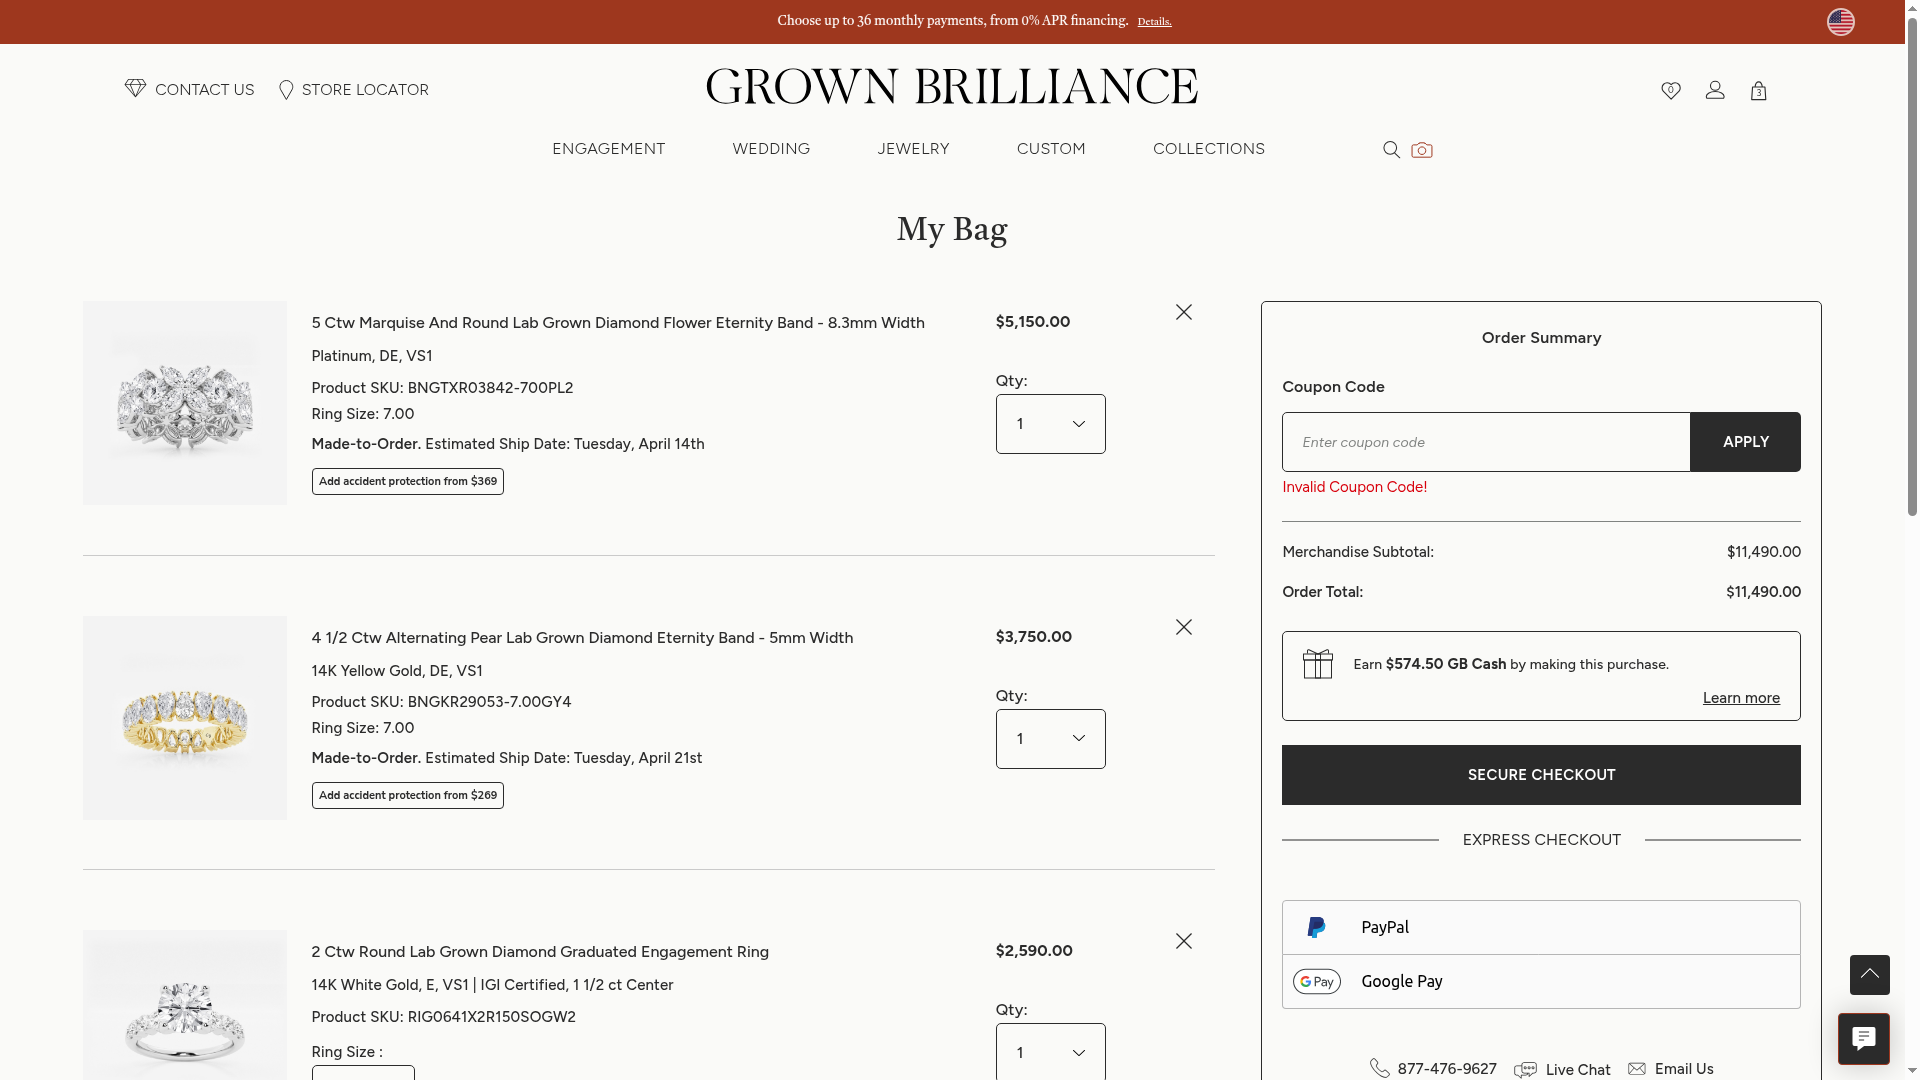The width and height of the screenshot is (1920, 1080).
Task: Add accident protection from $369
Action: [407, 482]
